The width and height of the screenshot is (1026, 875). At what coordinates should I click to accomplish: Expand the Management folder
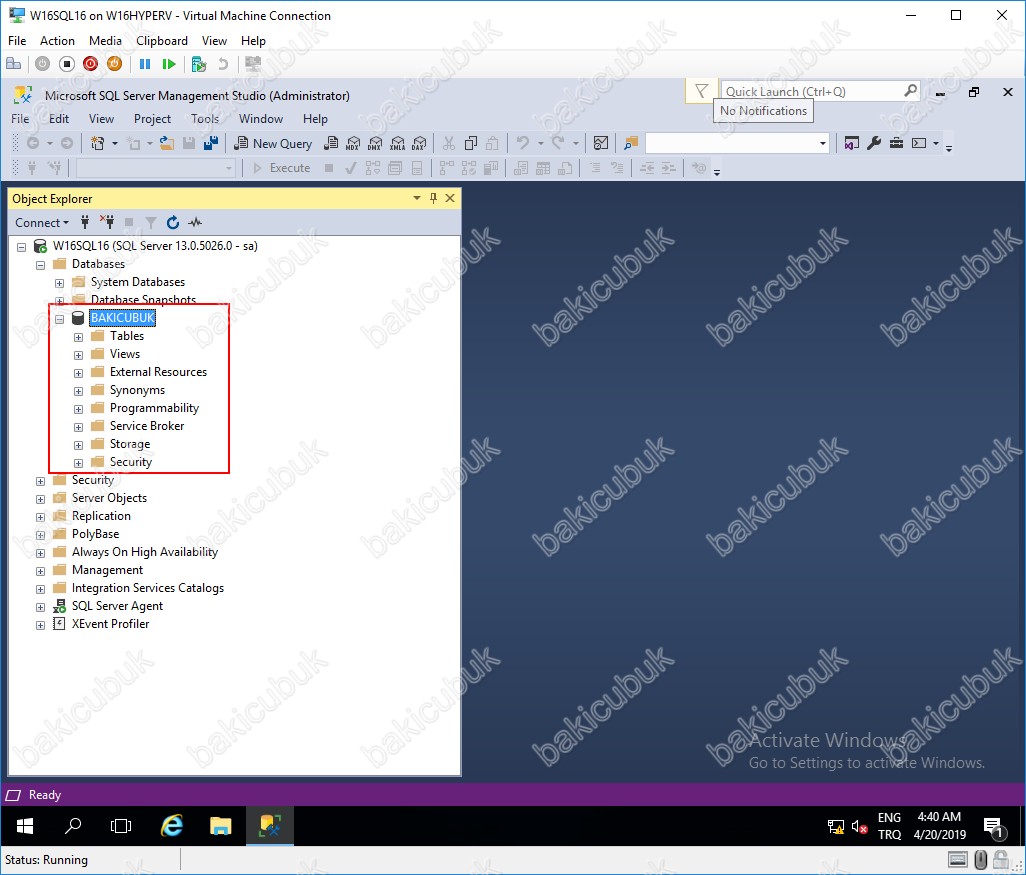pyautogui.click(x=41, y=571)
